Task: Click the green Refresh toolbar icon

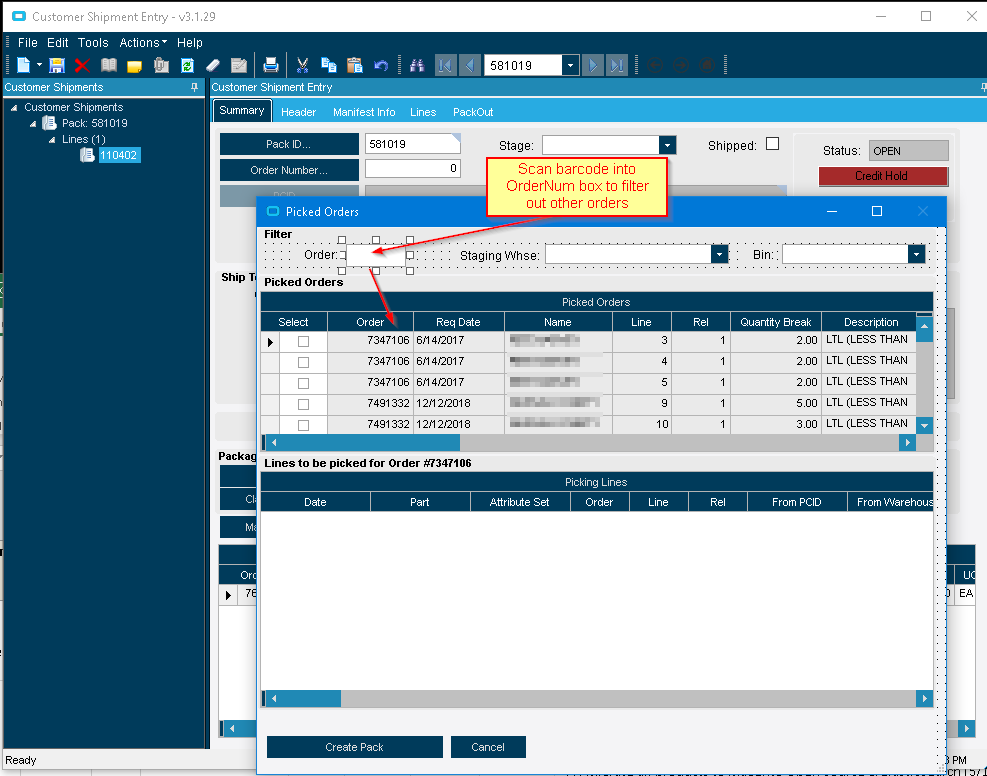Action: pos(187,65)
